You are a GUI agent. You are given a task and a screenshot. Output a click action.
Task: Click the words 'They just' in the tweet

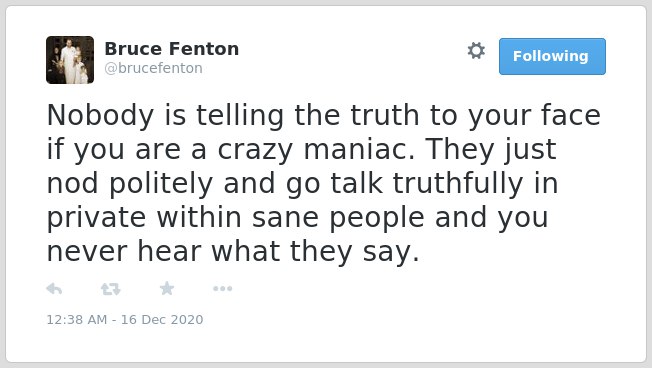click(x=491, y=150)
